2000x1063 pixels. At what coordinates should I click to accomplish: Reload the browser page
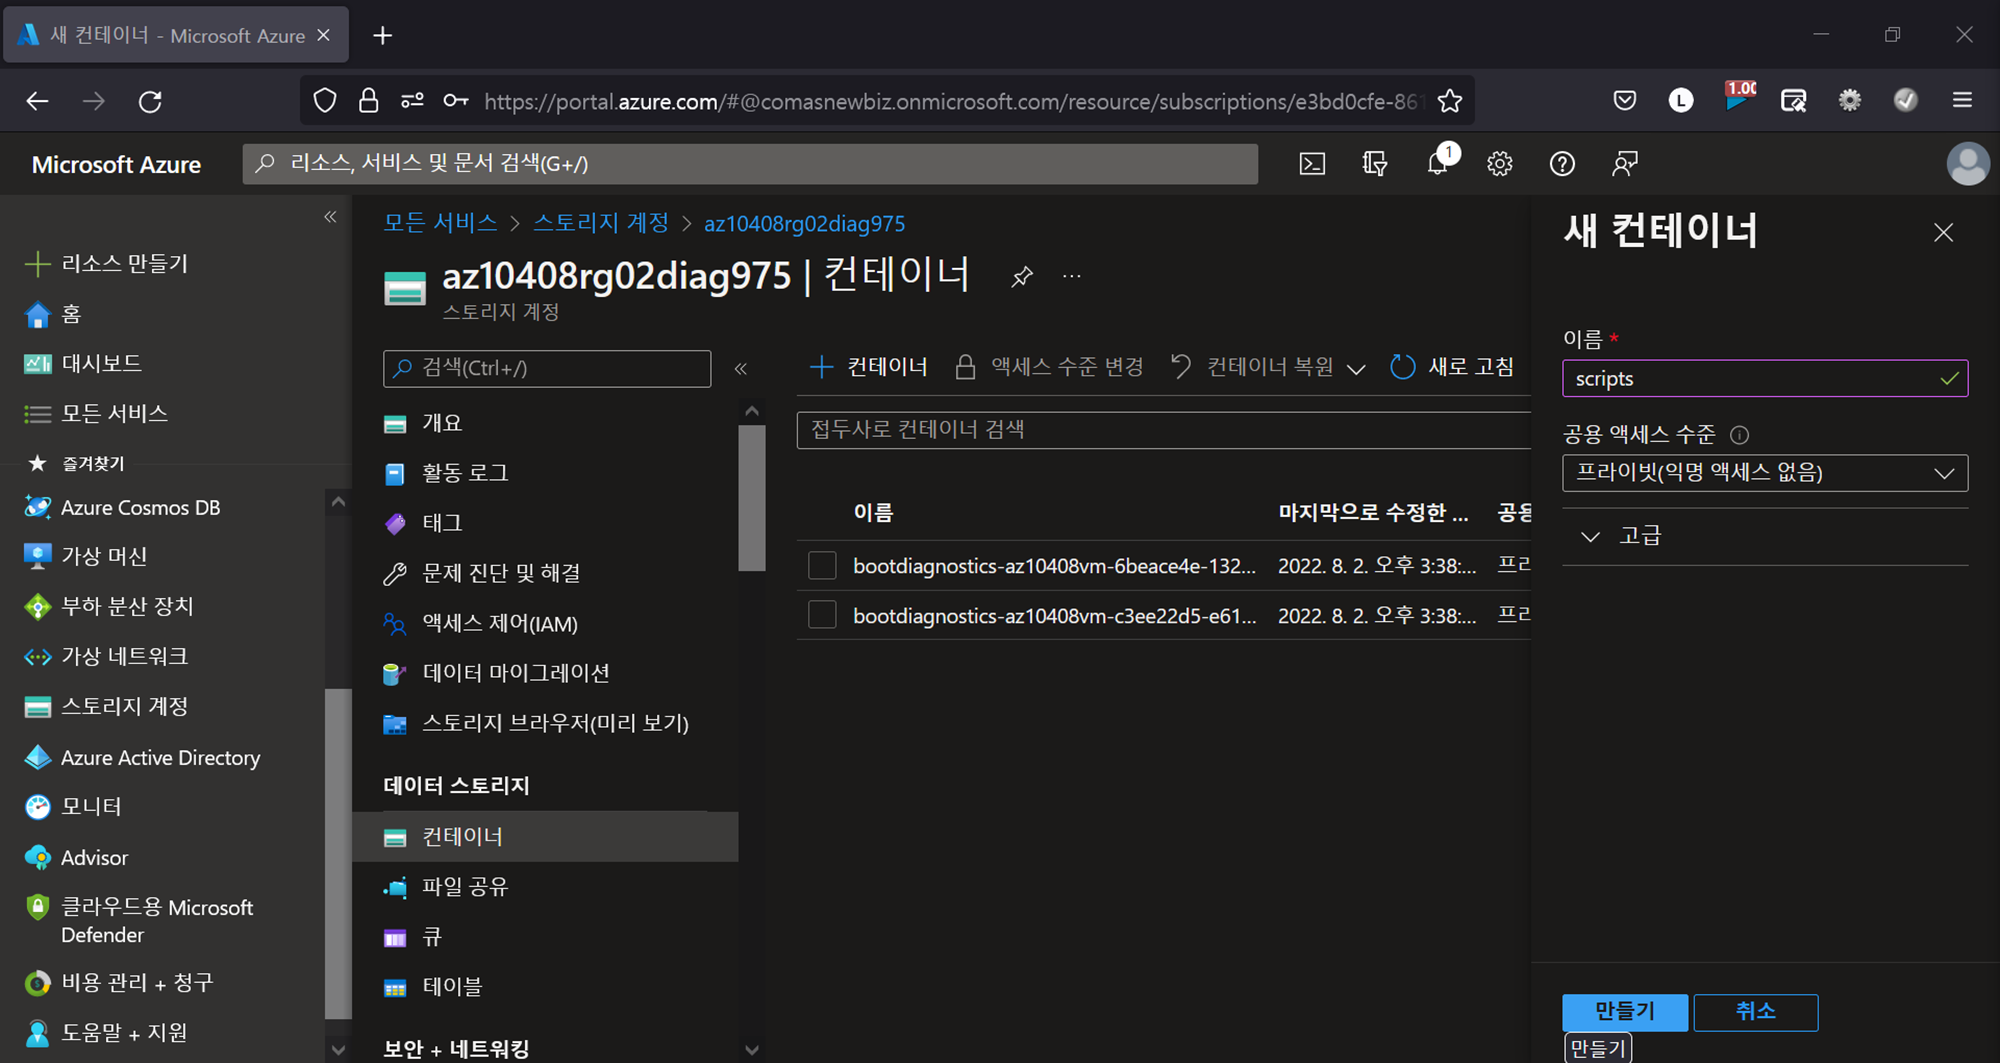tap(150, 101)
